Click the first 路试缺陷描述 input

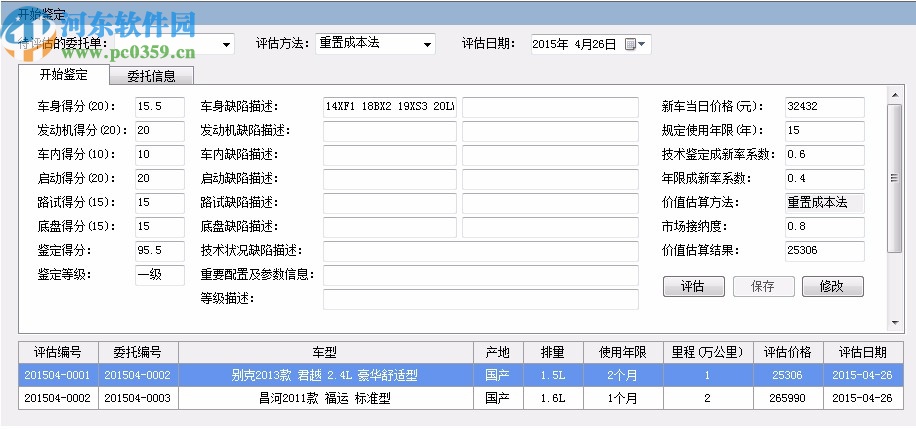pyautogui.click(x=390, y=203)
